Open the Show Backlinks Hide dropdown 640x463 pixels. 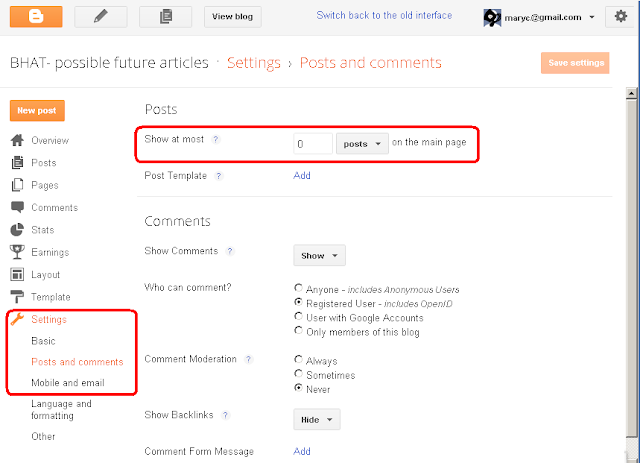(317, 420)
